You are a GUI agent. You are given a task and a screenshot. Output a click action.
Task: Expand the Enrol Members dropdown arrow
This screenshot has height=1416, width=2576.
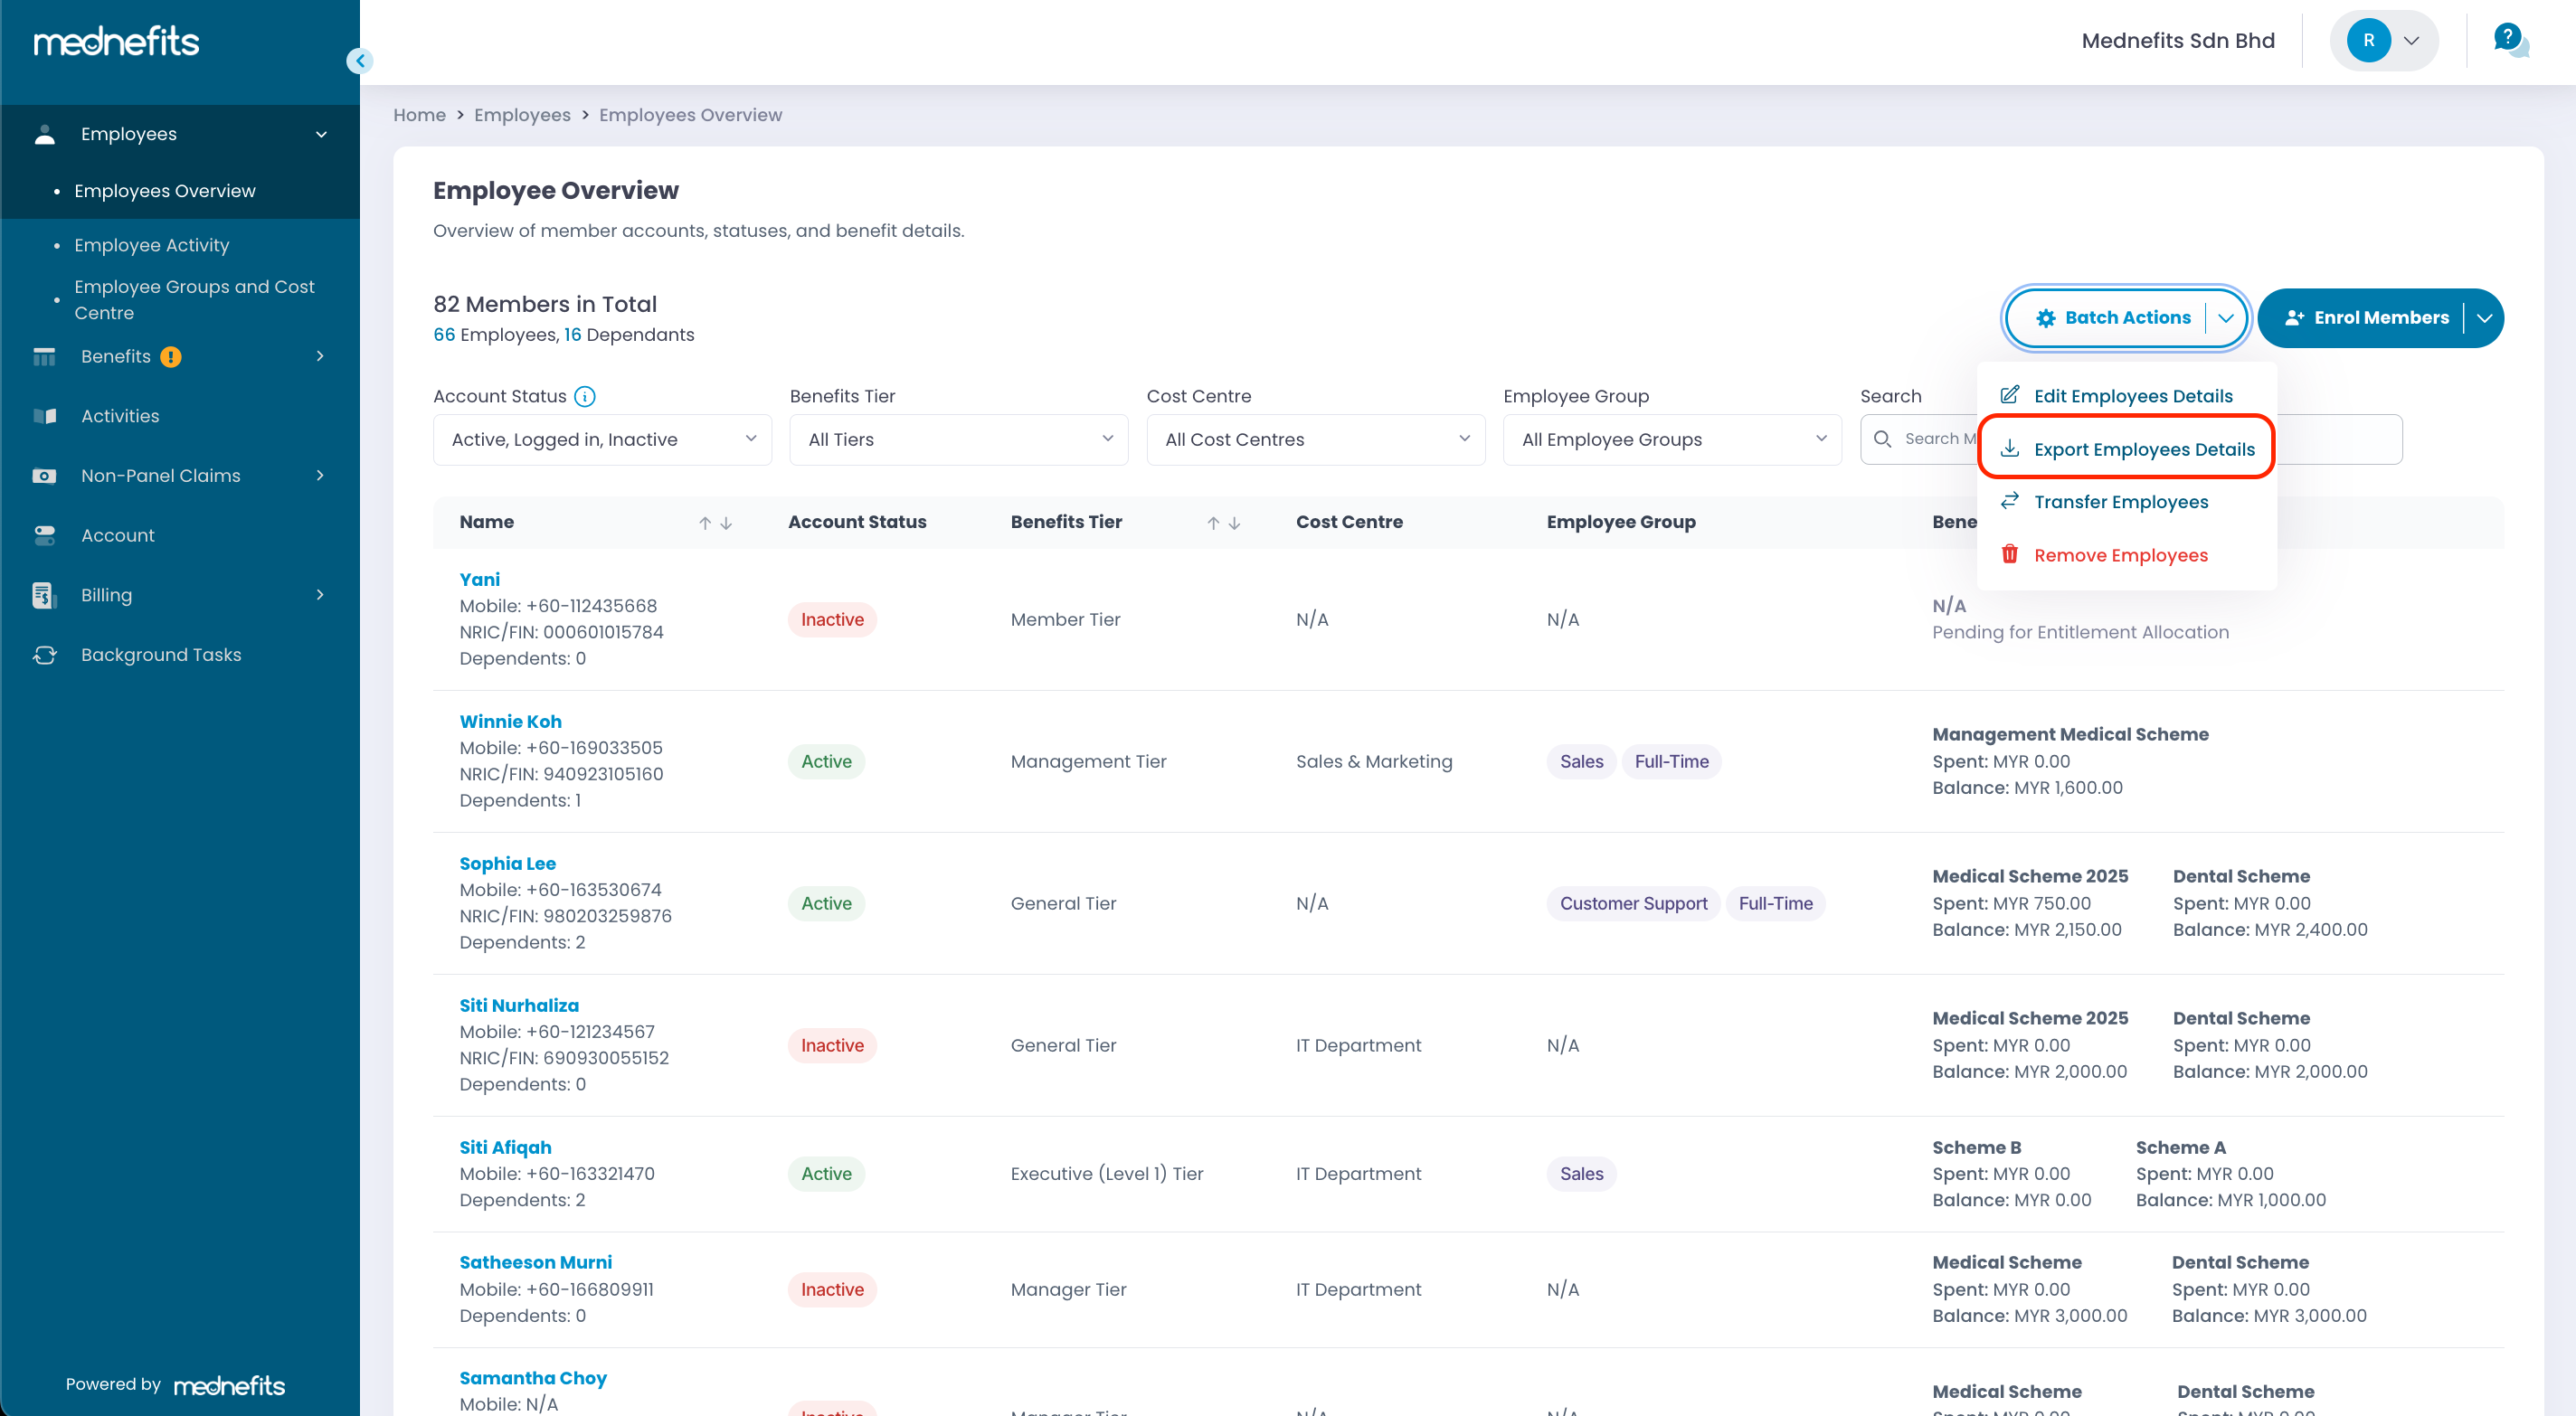2484,318
